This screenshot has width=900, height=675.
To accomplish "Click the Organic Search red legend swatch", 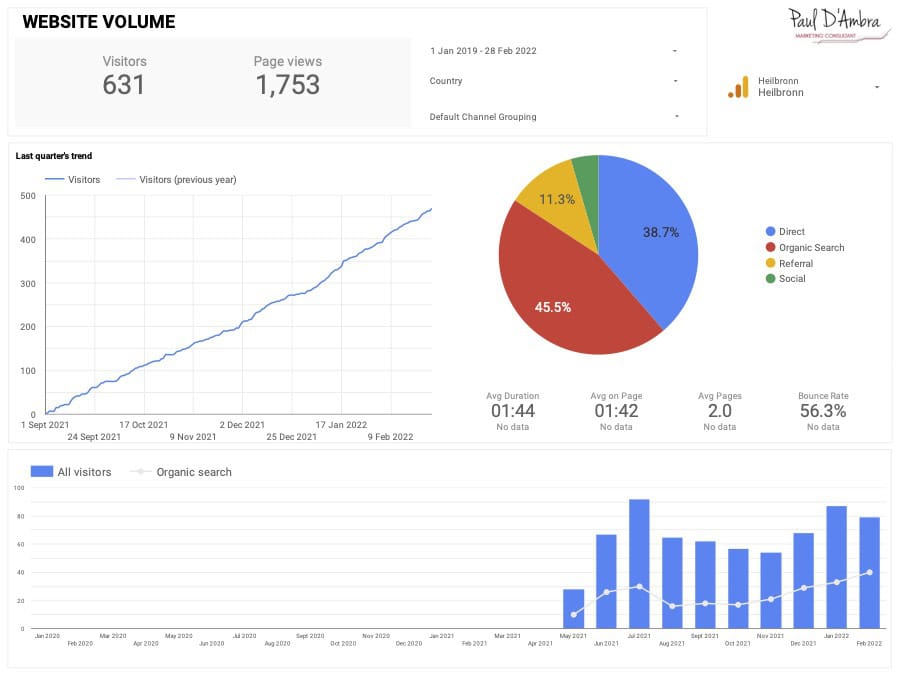I will (770, 247).
